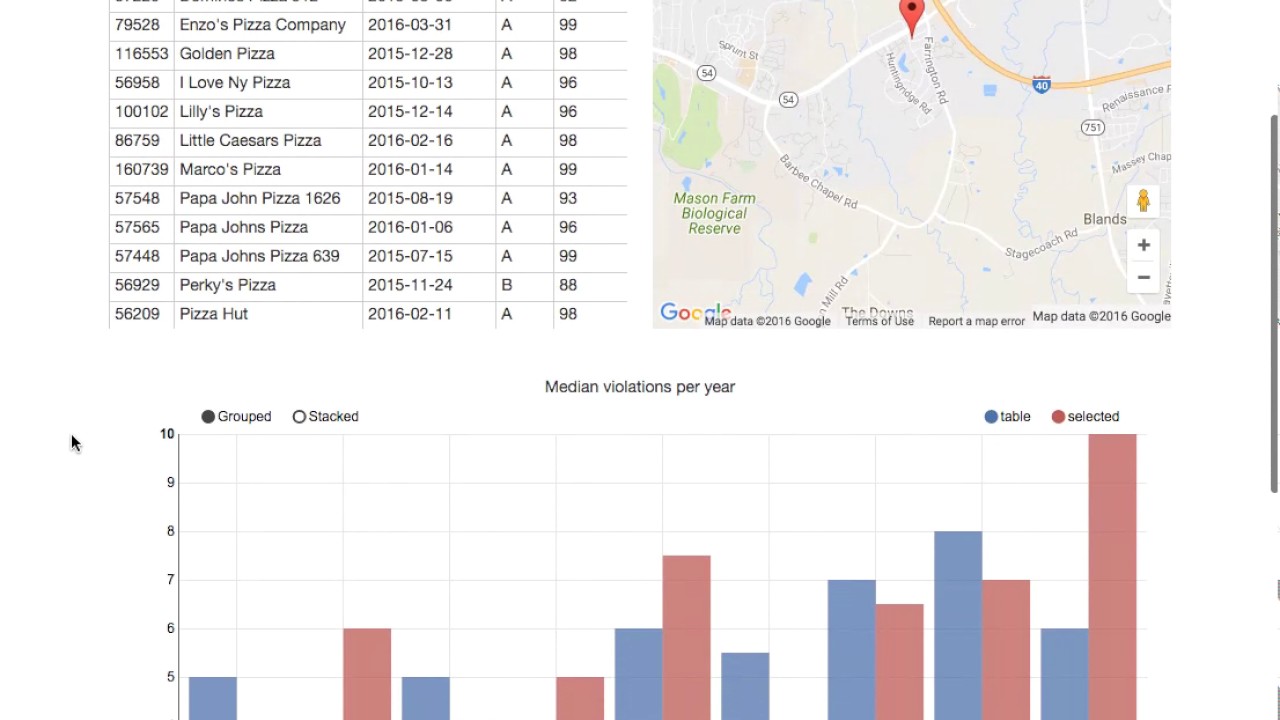Click the page vertical scrollbar thumb
The height and width of the screenshot is (720, 1280).
point(1274,303)
